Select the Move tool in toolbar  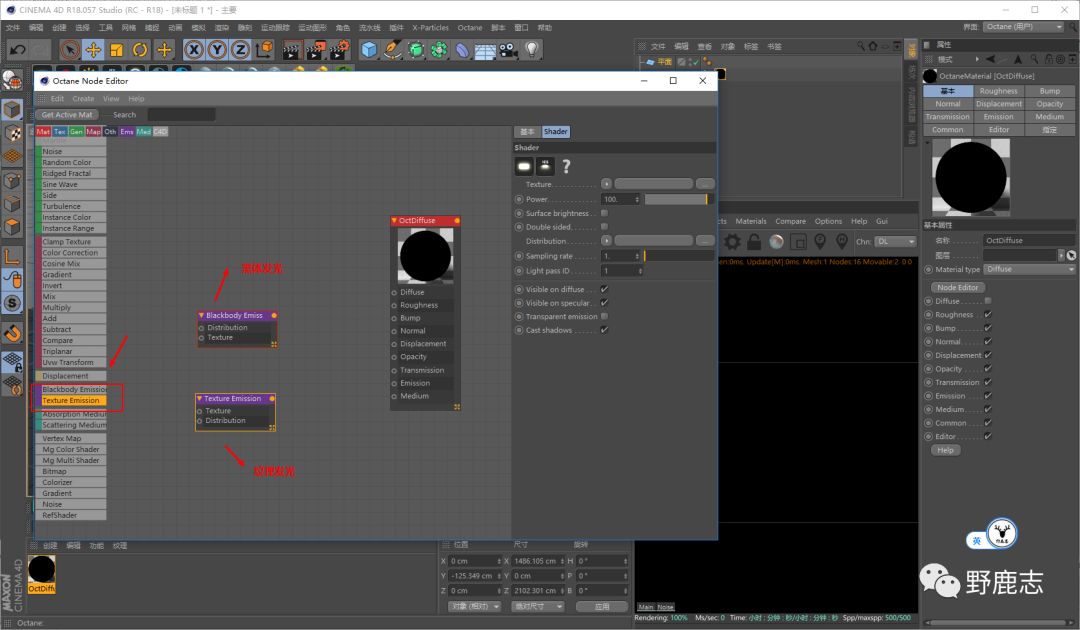(93, 49)
